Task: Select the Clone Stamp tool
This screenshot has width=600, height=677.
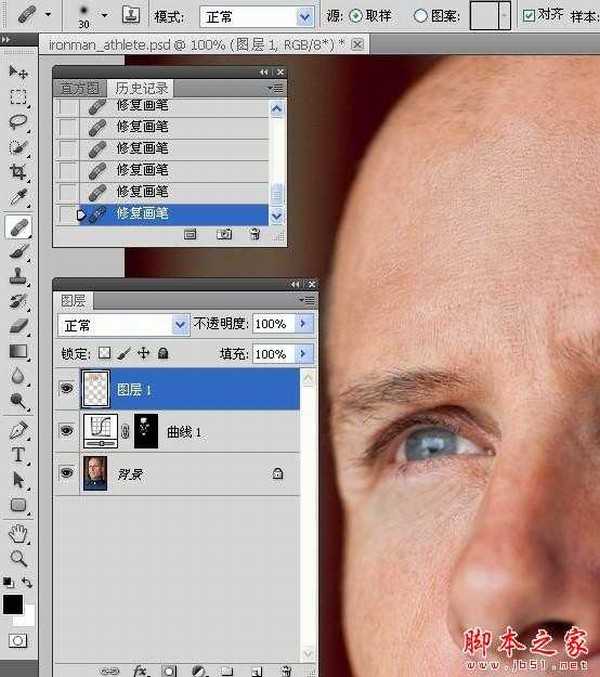Action: (x=18, y=276)
